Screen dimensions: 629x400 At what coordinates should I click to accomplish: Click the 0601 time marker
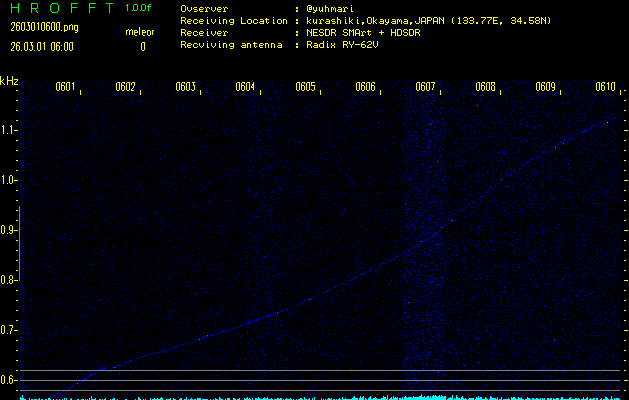tap(65, 87)
